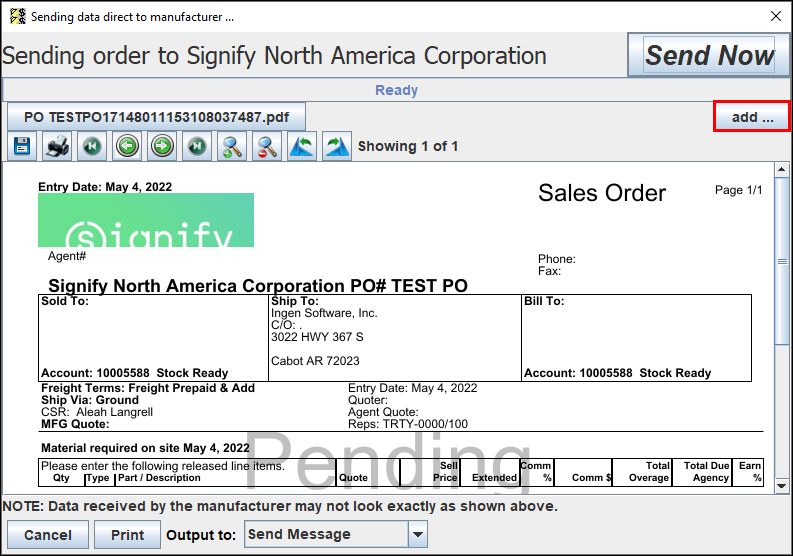Click 'Showing 1 of 1' text

(x=408, y=146)
